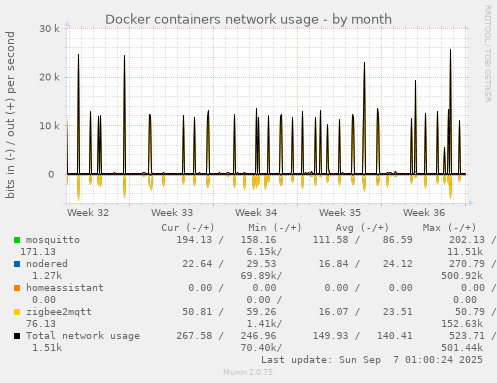The image size is (497, 383).
Task: Select the 'Total network usage' legend label
Action: [83, 336]
